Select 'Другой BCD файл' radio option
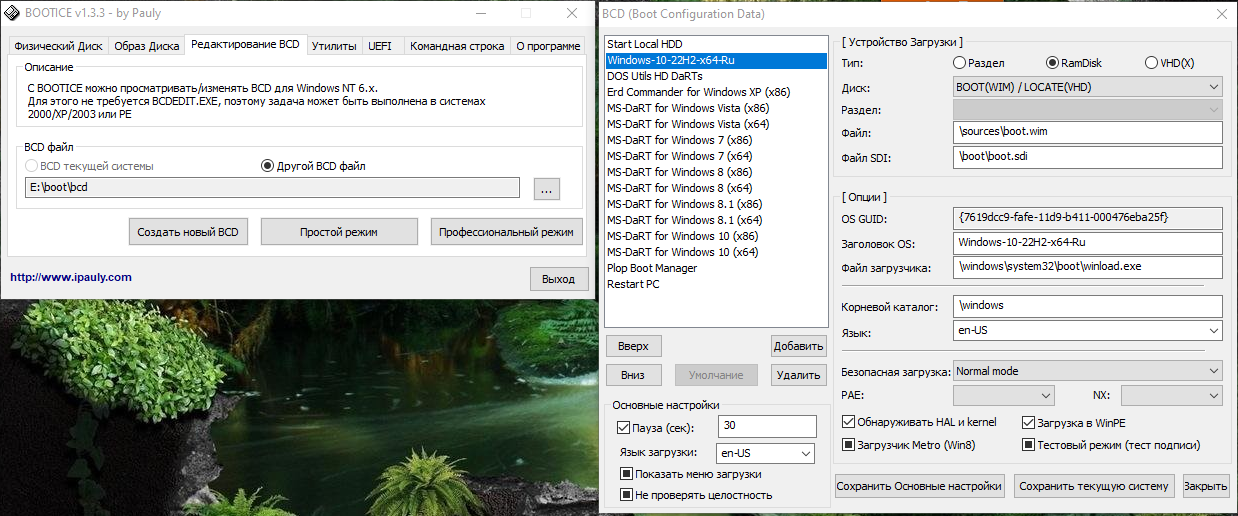The height and width of the screenshot is (516, 1238). 267,166
